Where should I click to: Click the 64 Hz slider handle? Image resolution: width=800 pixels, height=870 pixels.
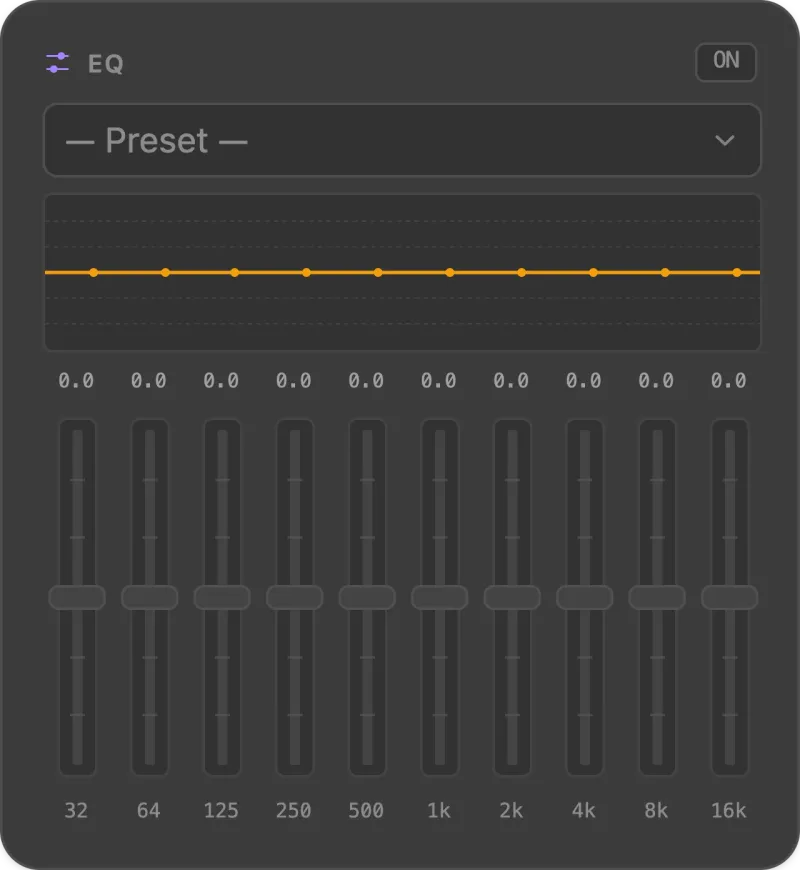point(150,598)
